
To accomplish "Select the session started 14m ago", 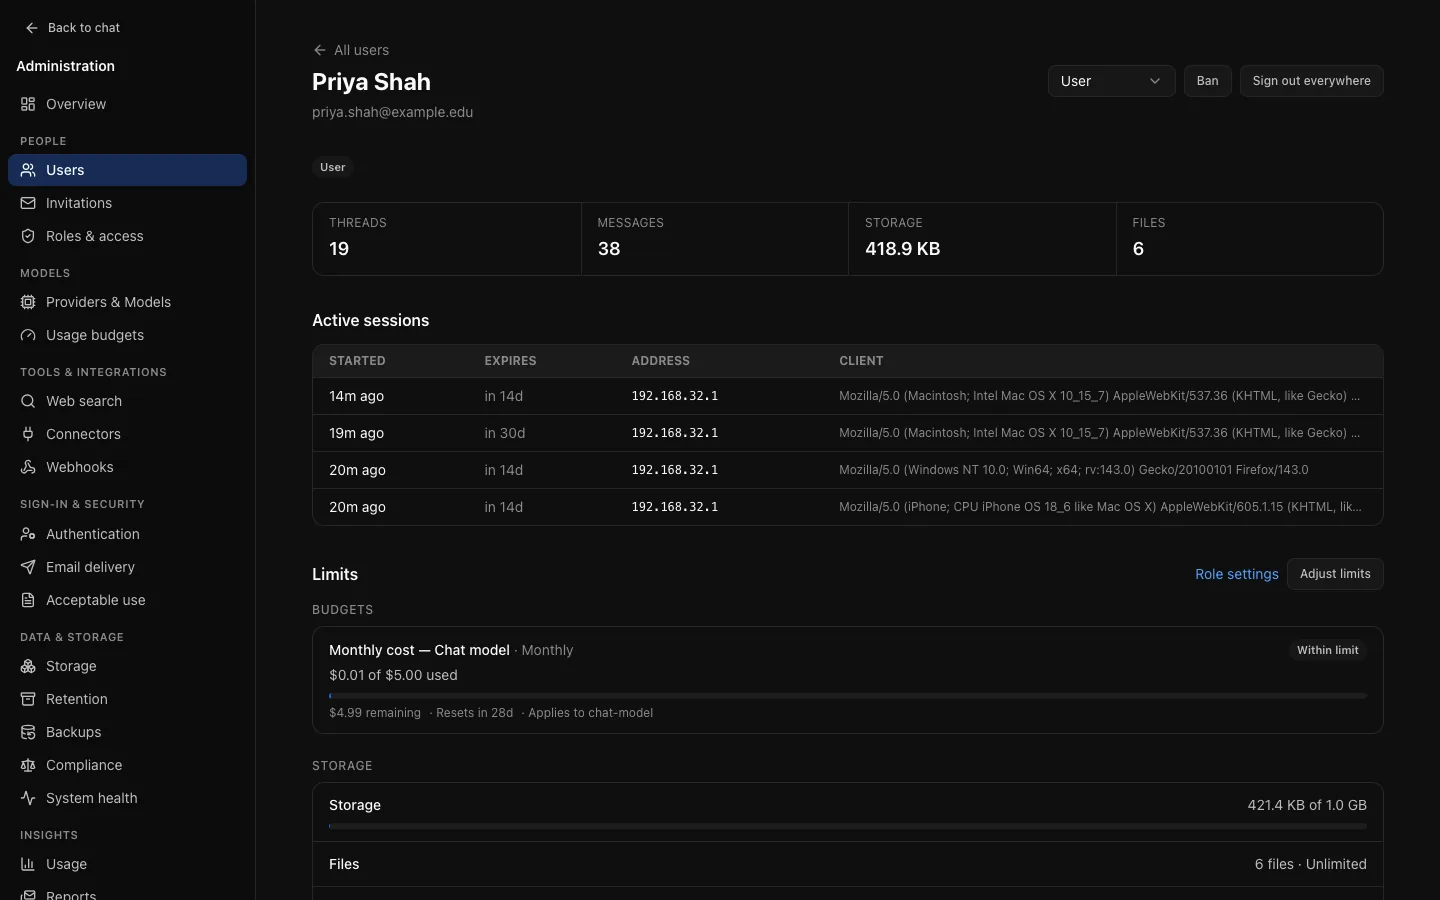I will pos(848,396).
